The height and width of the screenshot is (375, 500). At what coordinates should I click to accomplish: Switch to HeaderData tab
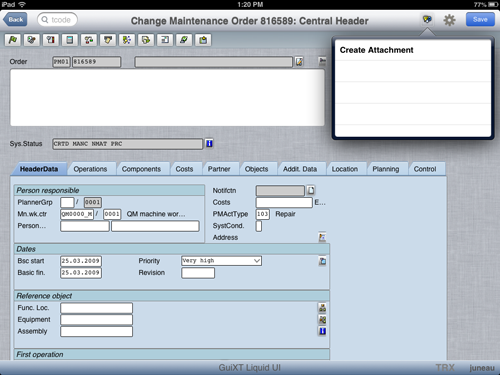(x=39, y=169)
